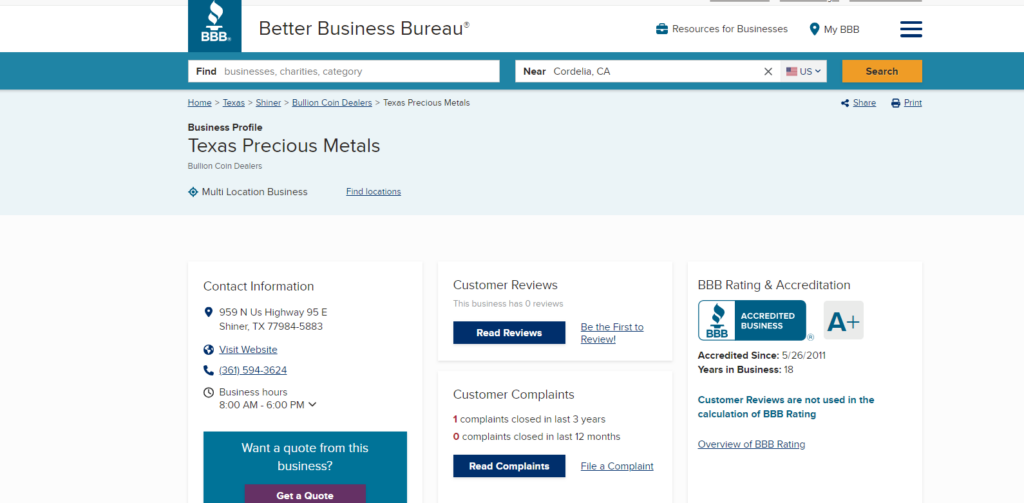Click 'This business has 0 reviews' text

coord(508,304)
